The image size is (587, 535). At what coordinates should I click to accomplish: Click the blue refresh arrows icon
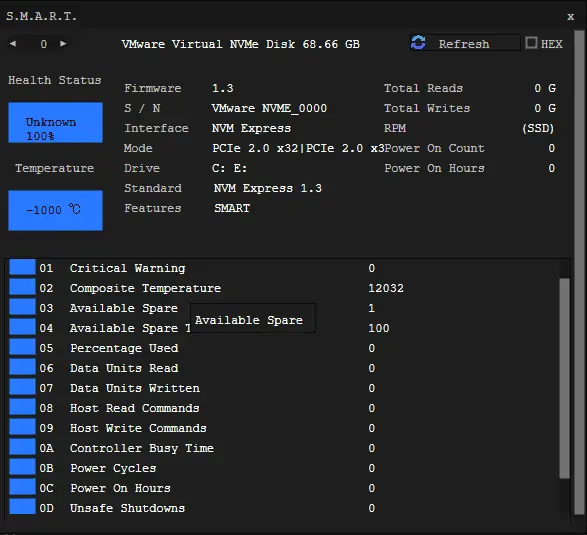[x=418, y=43]
